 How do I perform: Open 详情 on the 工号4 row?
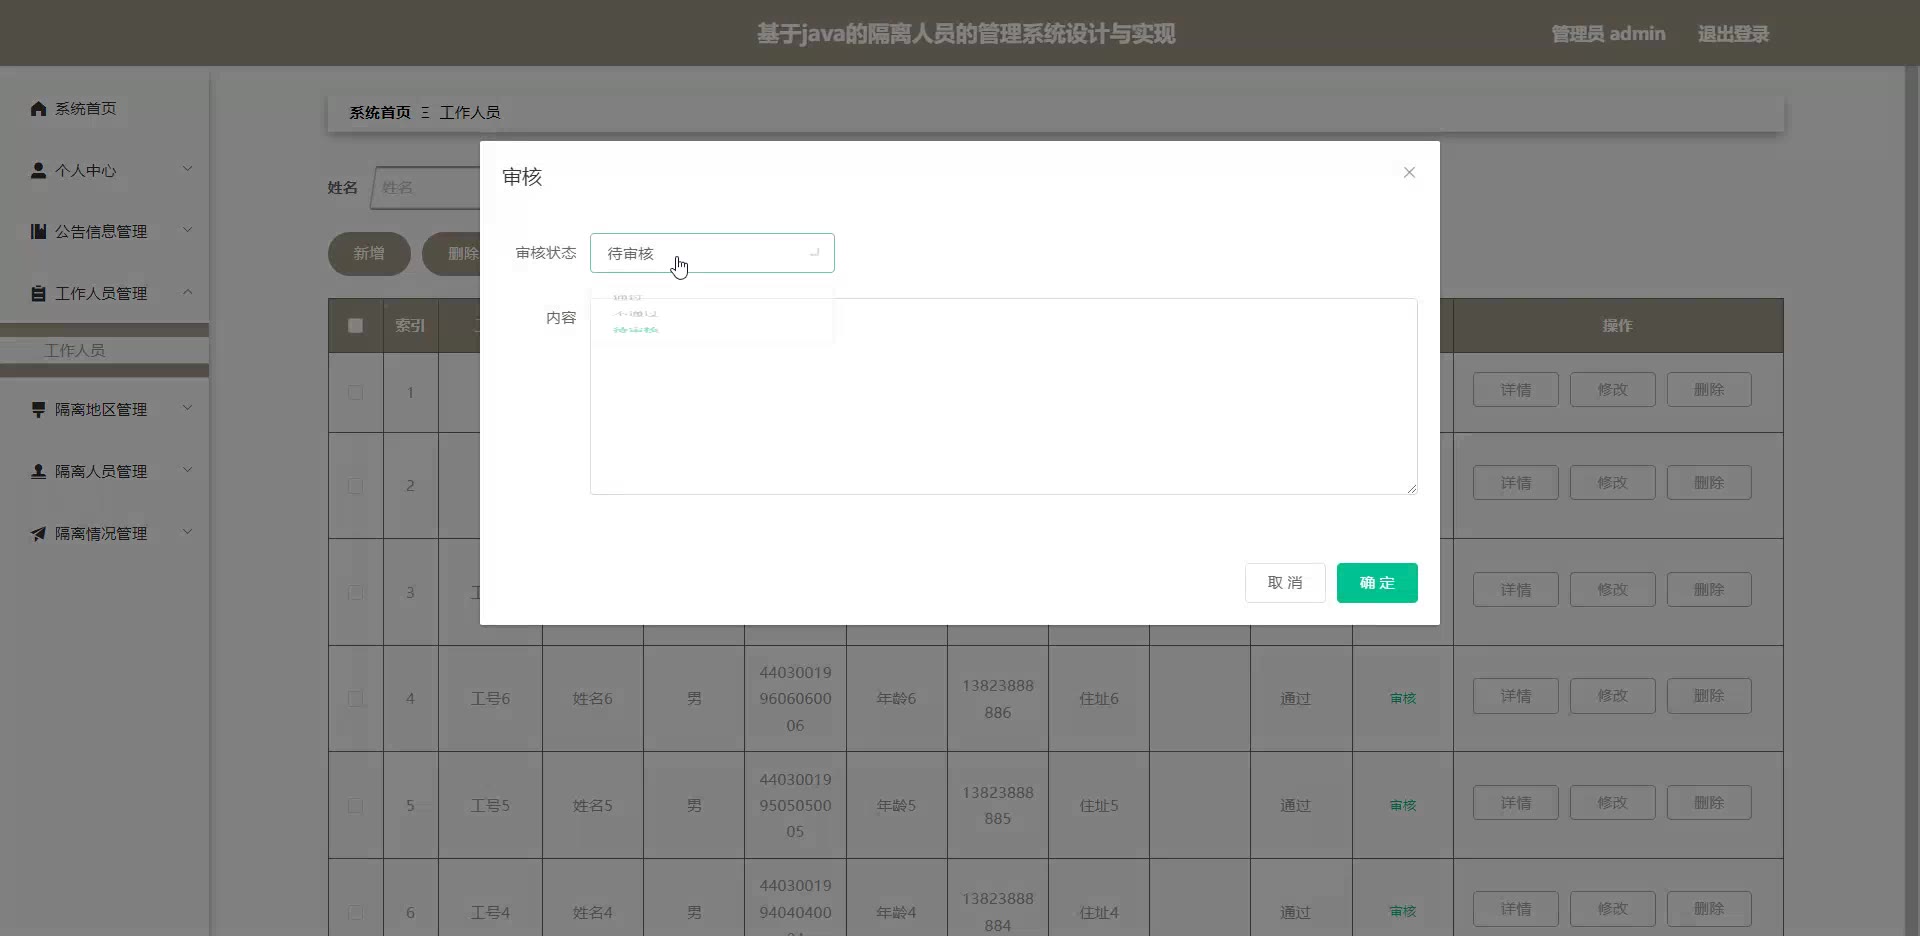coord(1516,908)
